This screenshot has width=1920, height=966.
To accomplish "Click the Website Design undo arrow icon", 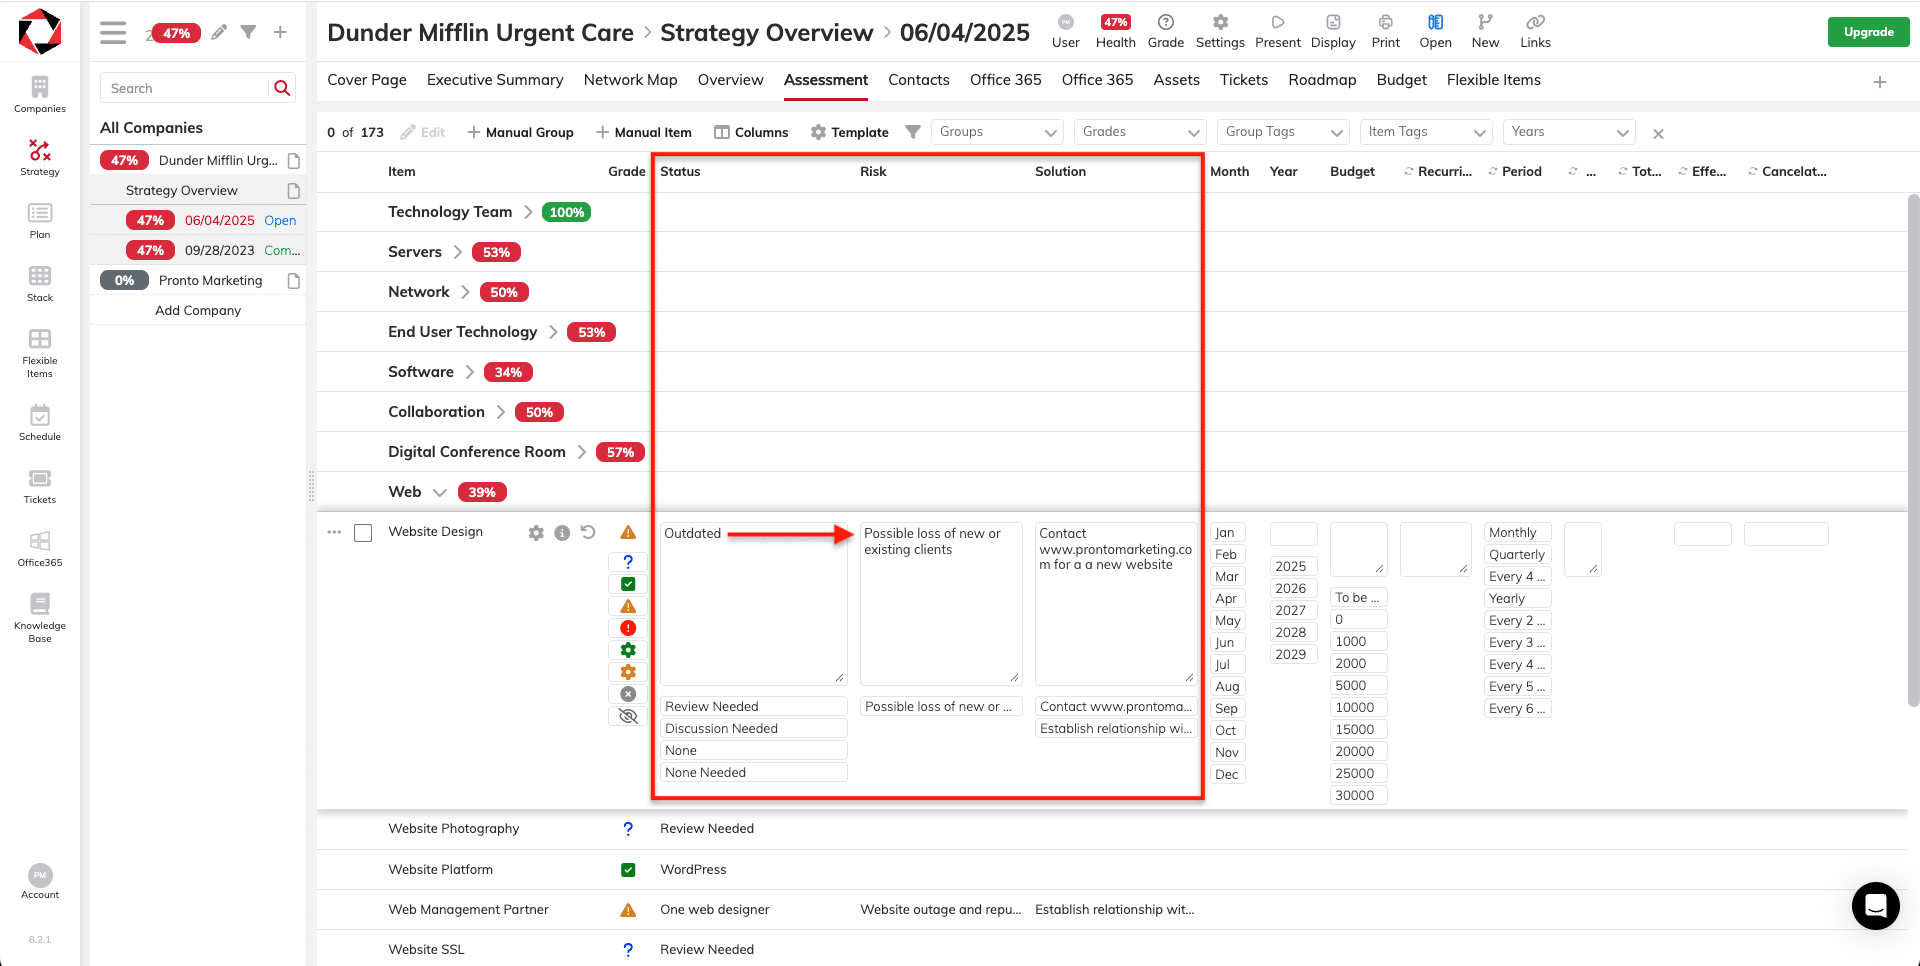I will coord(588,532).
